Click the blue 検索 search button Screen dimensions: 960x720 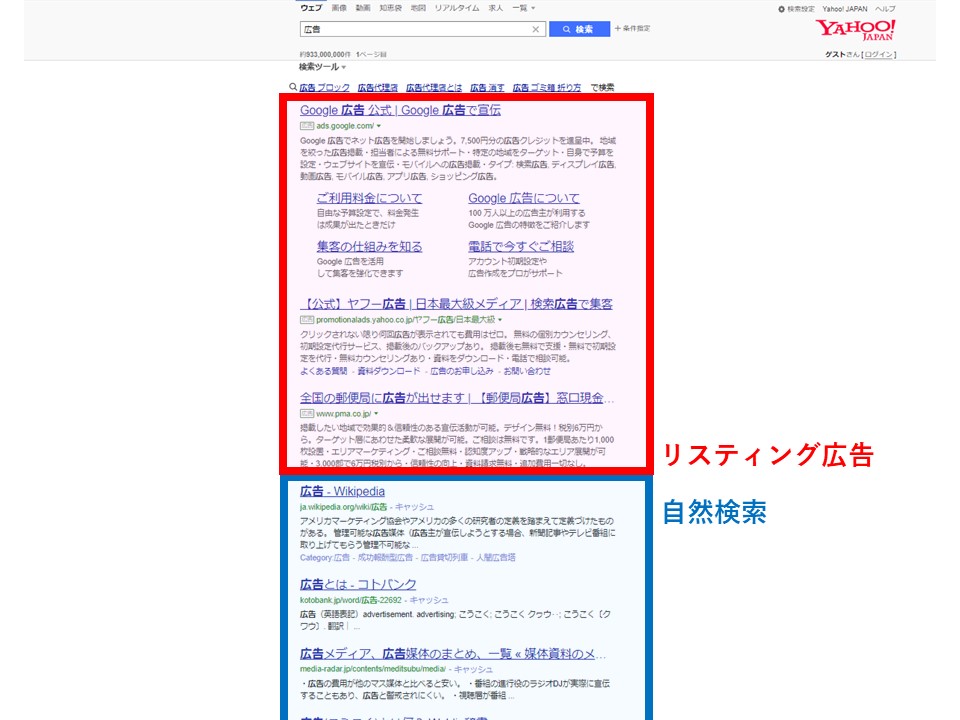(x=579, y=29)
